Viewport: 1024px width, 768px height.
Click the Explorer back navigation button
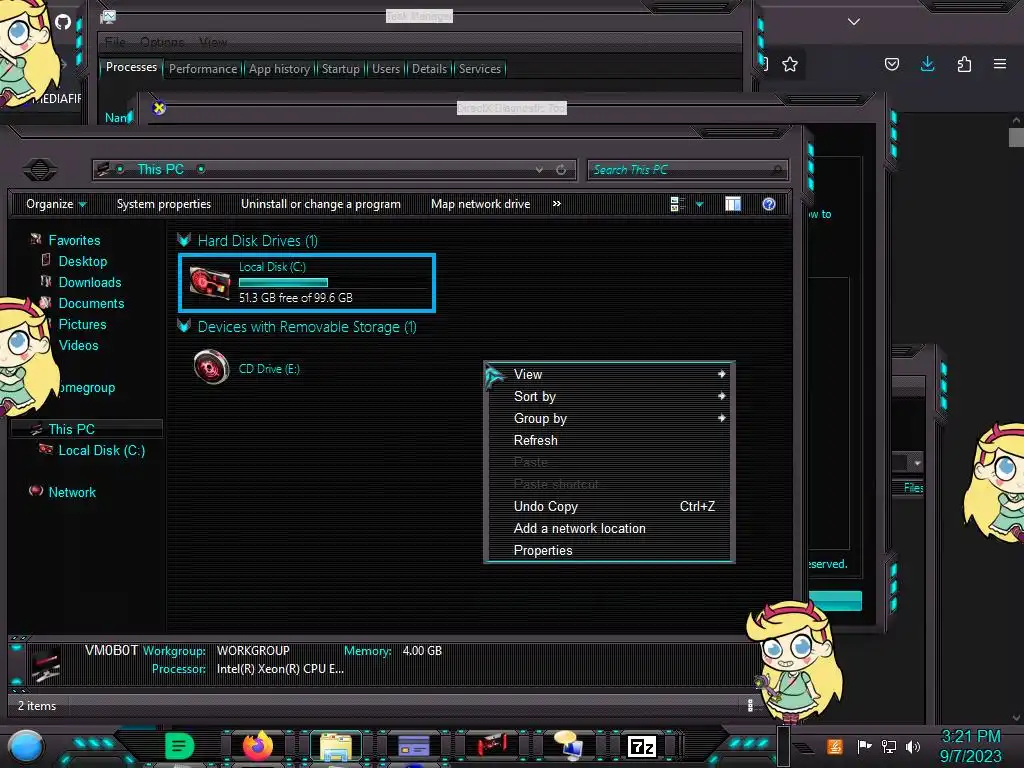pyautogui.click(x=40, y=170)
